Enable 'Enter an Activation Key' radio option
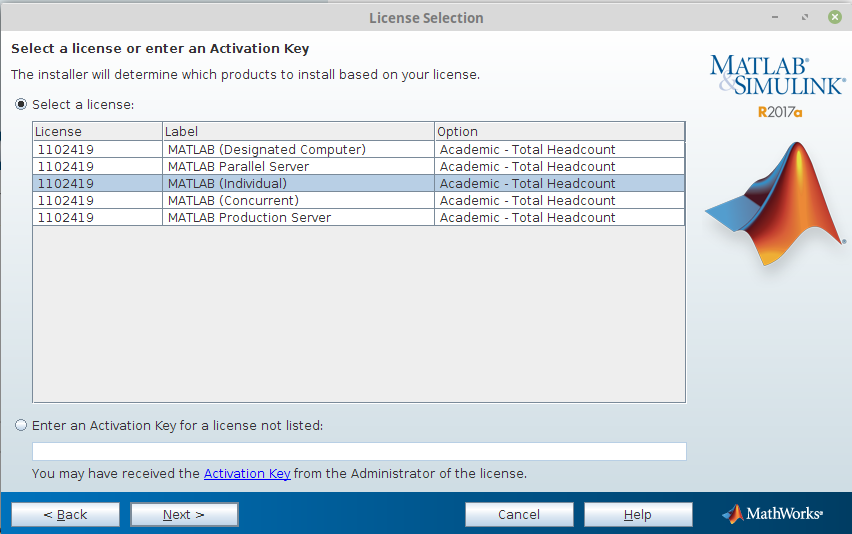The height and width of the screenshot is (534, 852). 21,425
